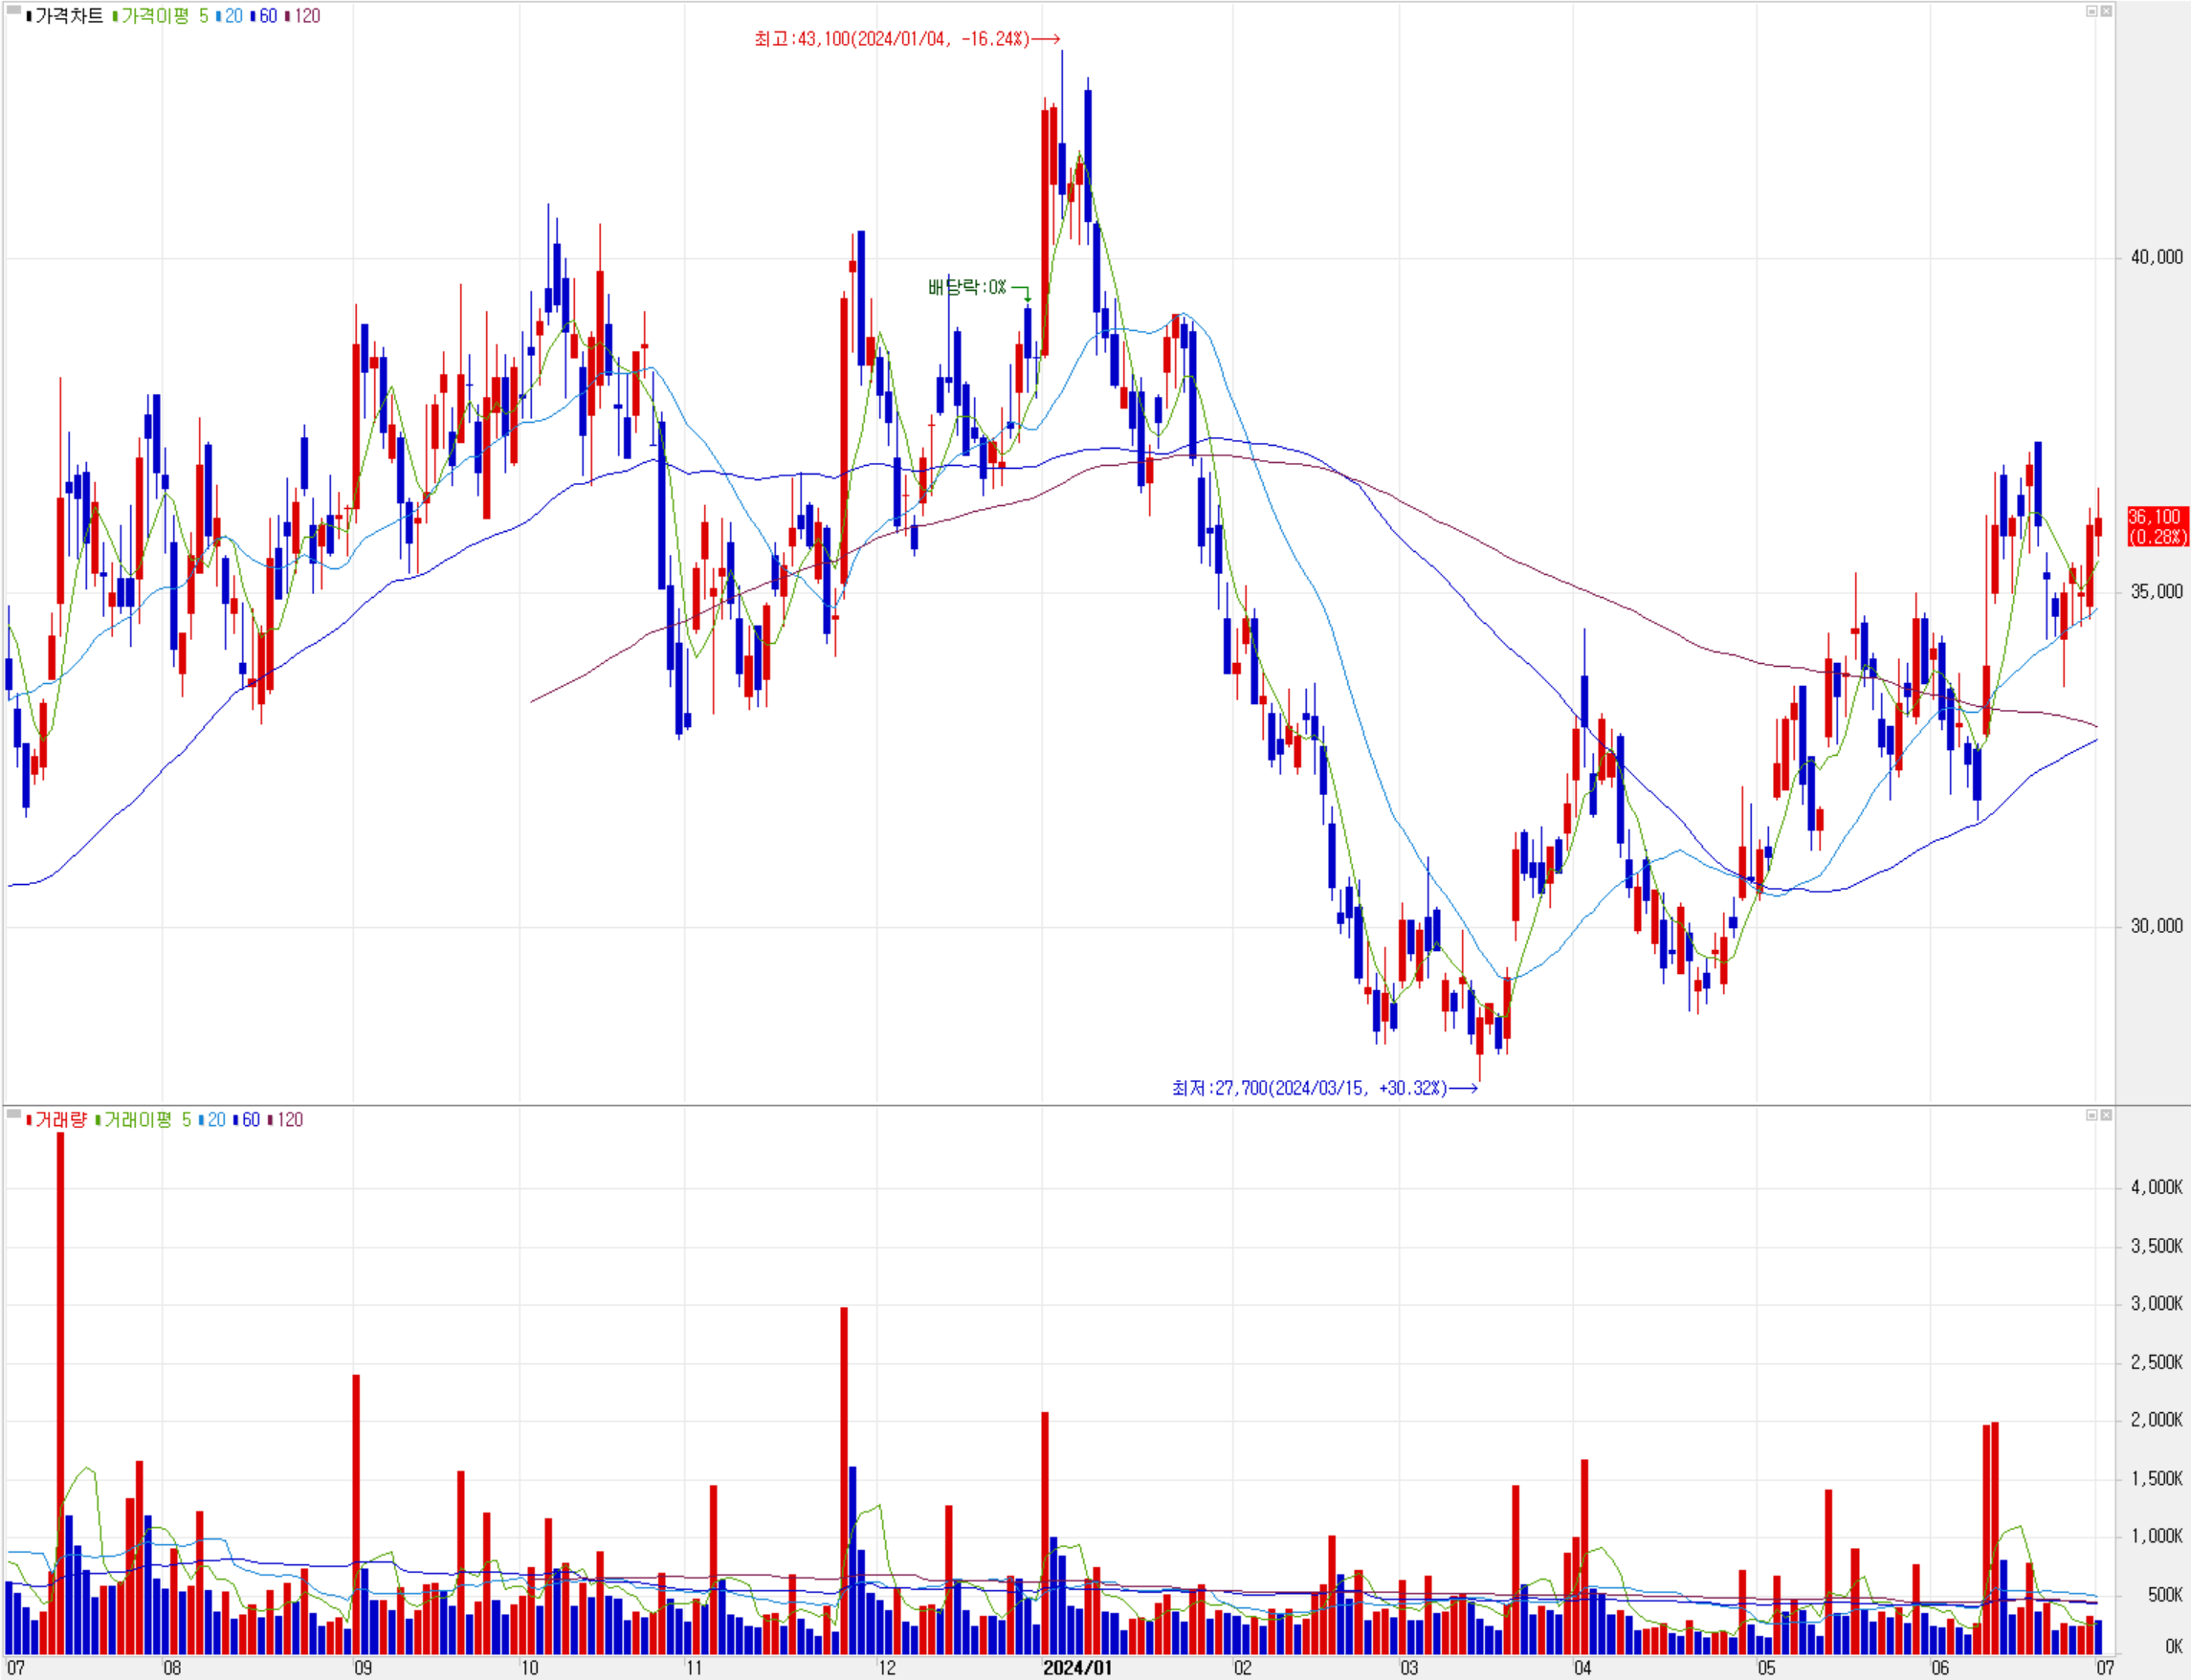The image size is (2191, 1680).
Task: Click the 2024/01 date axis label
Action: coord(1076,1667)
